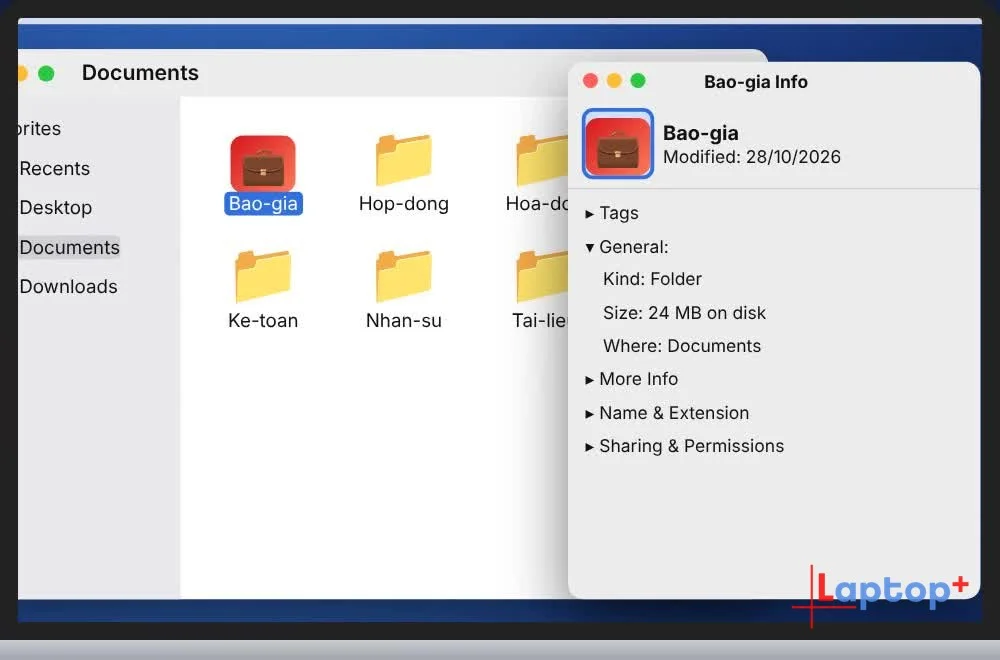
Task: Select the Hop-dong folder icon
Action: [404, 160]
